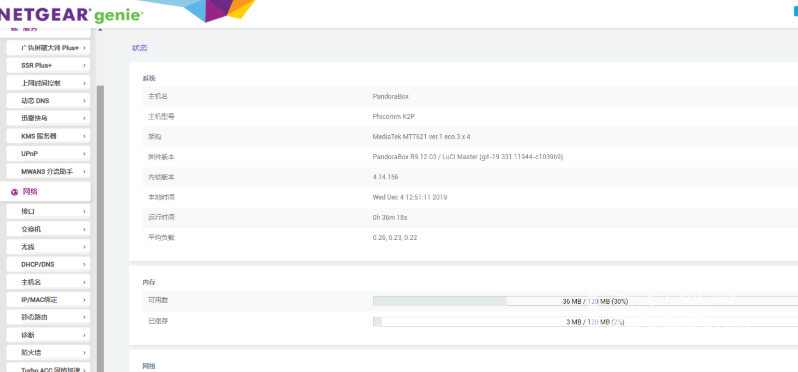This screenshot has height=372, width=798.
Task: Open 静态路由 page
Action: point(48,317)
